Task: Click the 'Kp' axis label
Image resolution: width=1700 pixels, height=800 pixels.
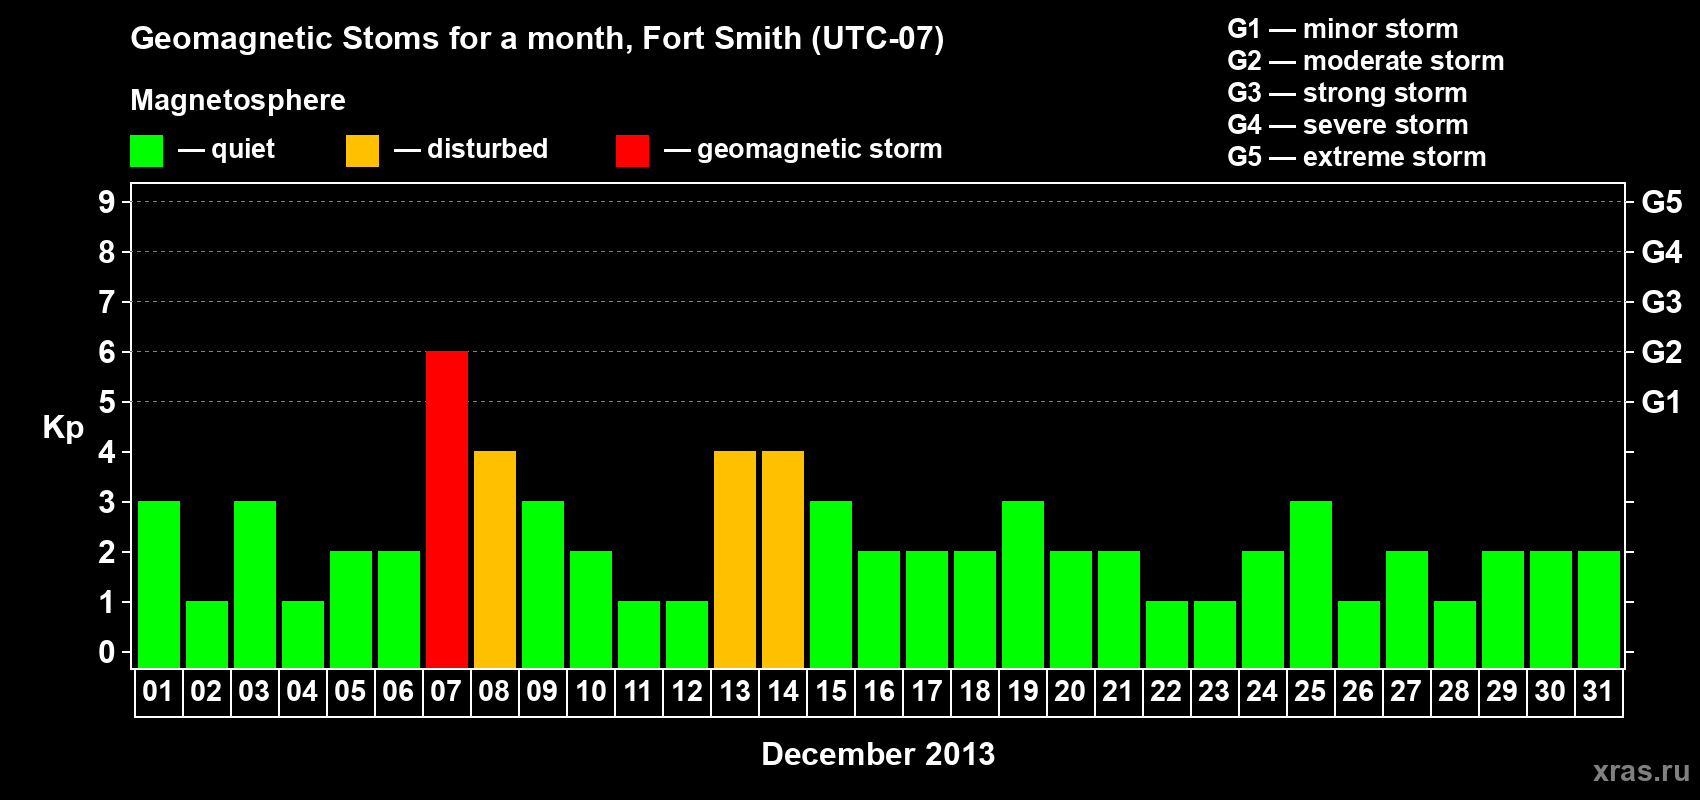Action: [x=63, y=428]
